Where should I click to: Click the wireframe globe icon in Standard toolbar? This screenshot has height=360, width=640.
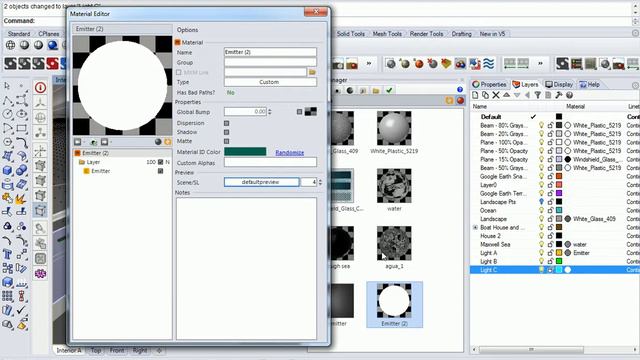tap(10, 45)
